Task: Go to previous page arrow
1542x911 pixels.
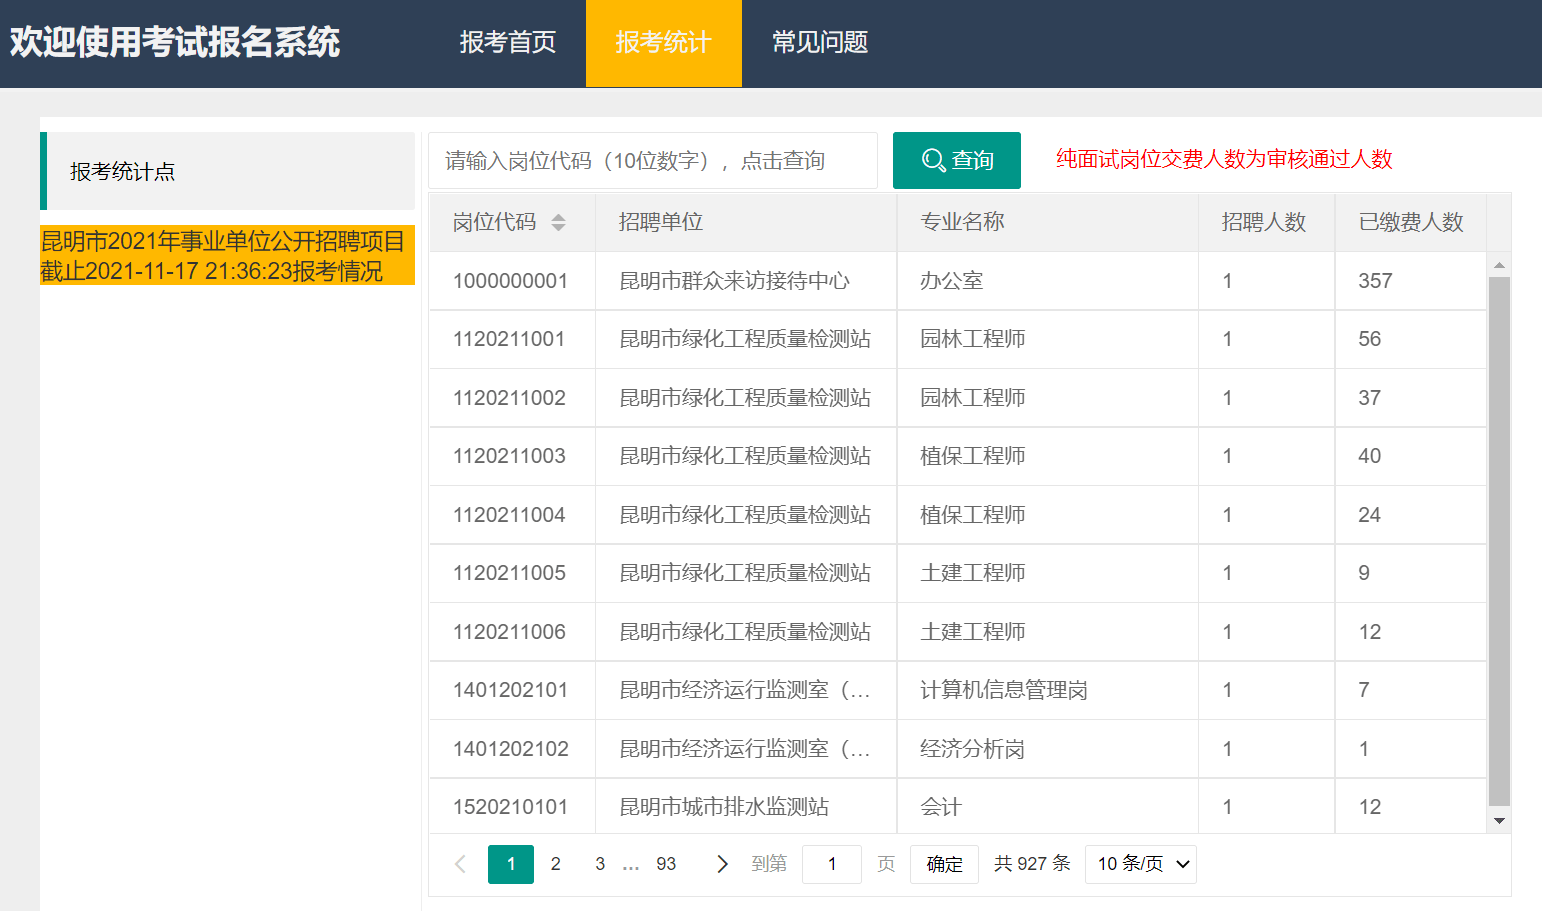Action: click(x=460, y=864)
